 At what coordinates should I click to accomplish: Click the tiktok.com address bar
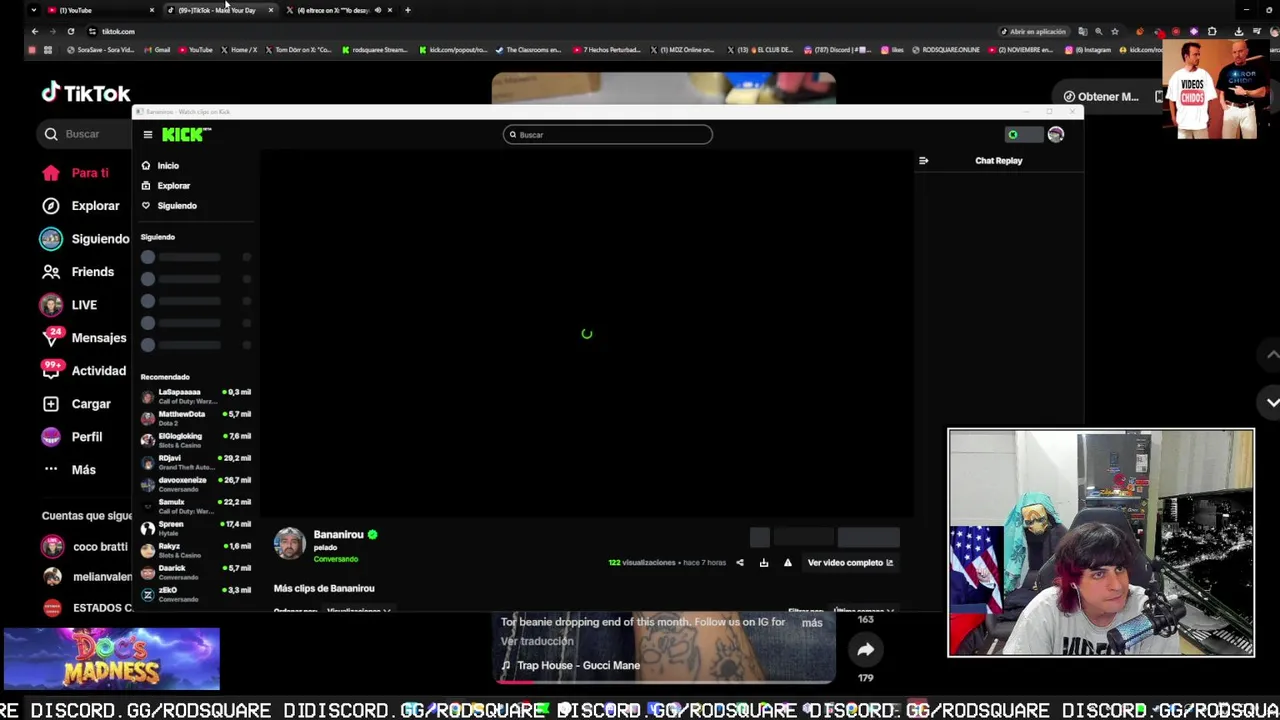(540, 31)
